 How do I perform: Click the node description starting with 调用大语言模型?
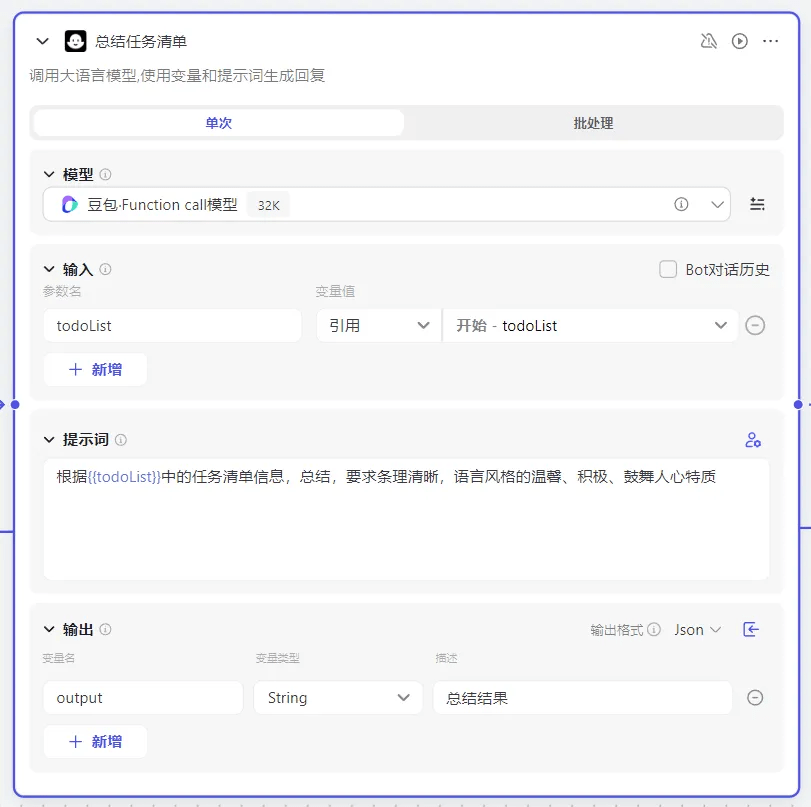pyautogui.click(x=177, y=76)
